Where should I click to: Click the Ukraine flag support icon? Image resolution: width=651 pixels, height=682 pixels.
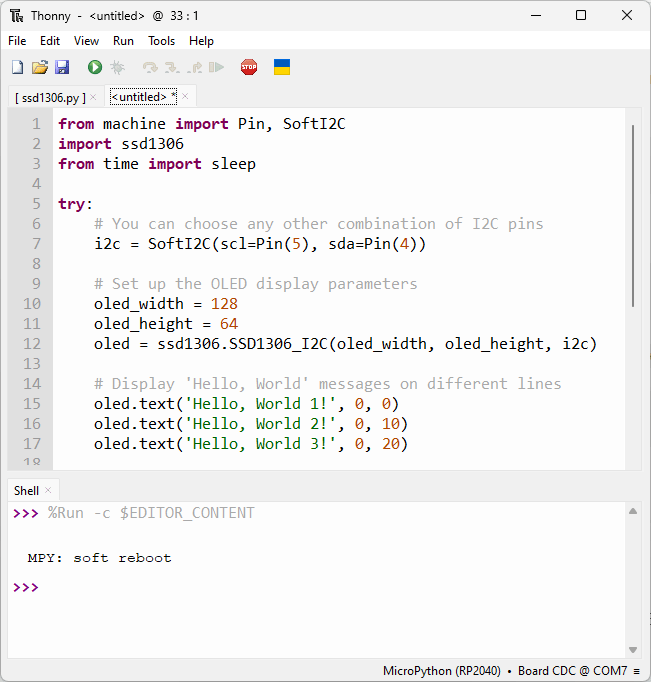(282, 67)
